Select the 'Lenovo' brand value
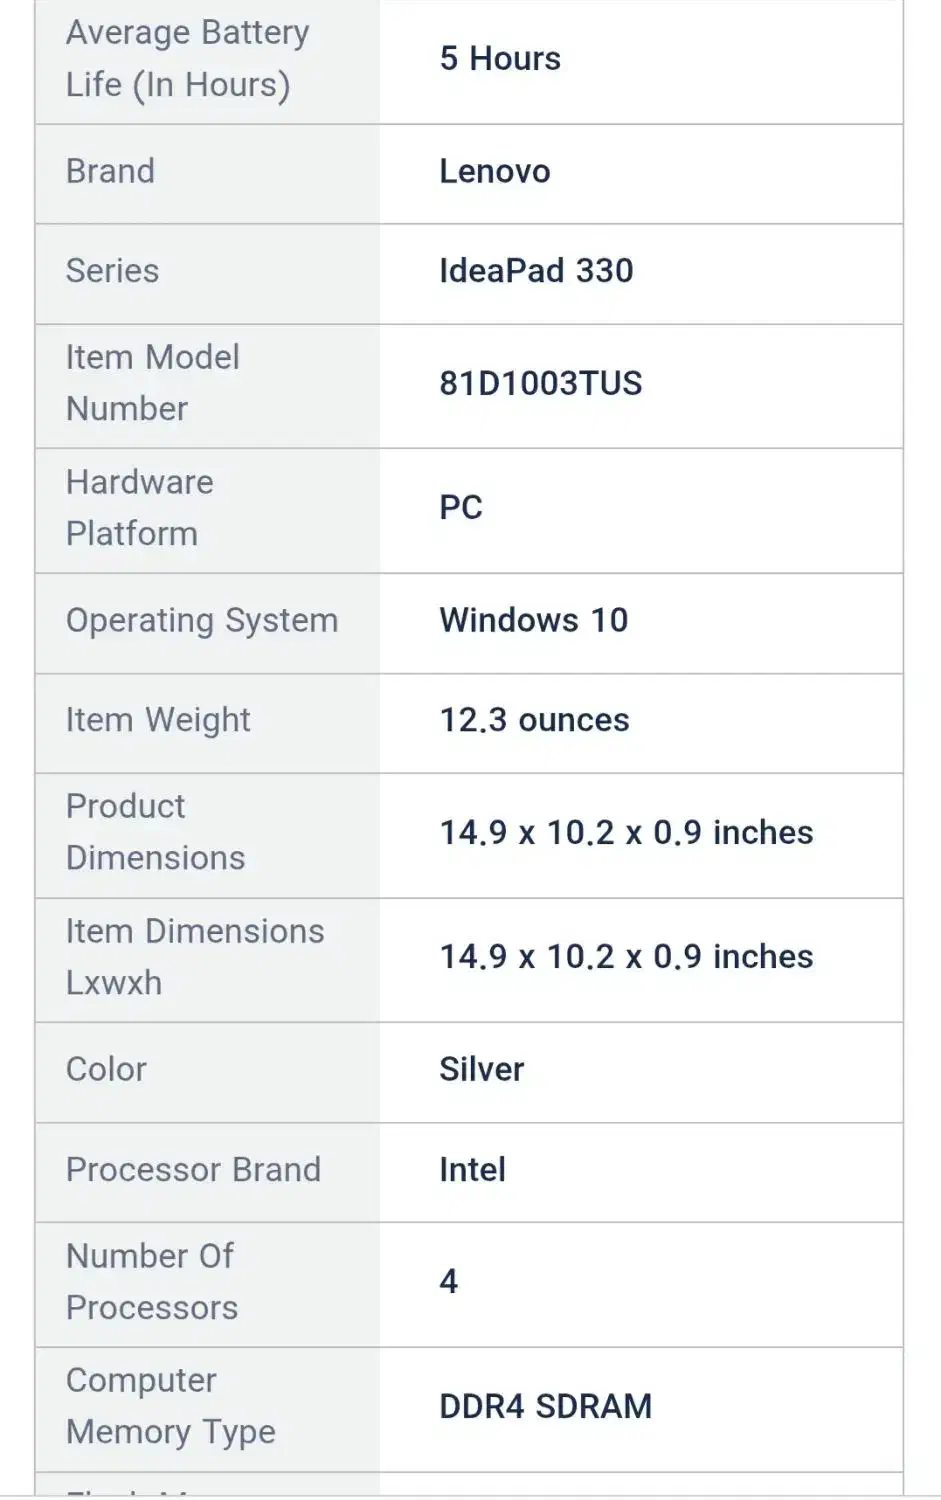 494,171
